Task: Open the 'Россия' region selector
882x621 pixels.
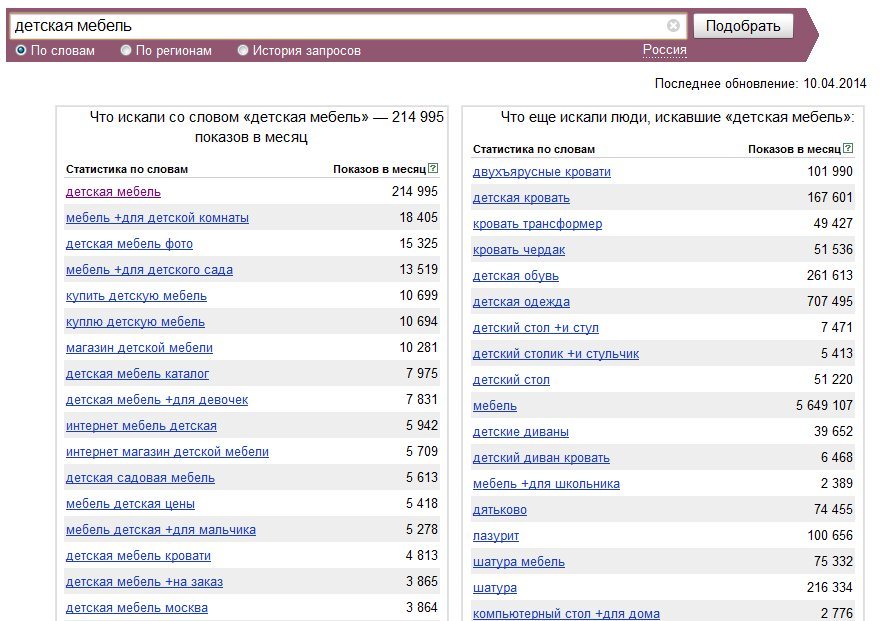Action: point(664,50)
